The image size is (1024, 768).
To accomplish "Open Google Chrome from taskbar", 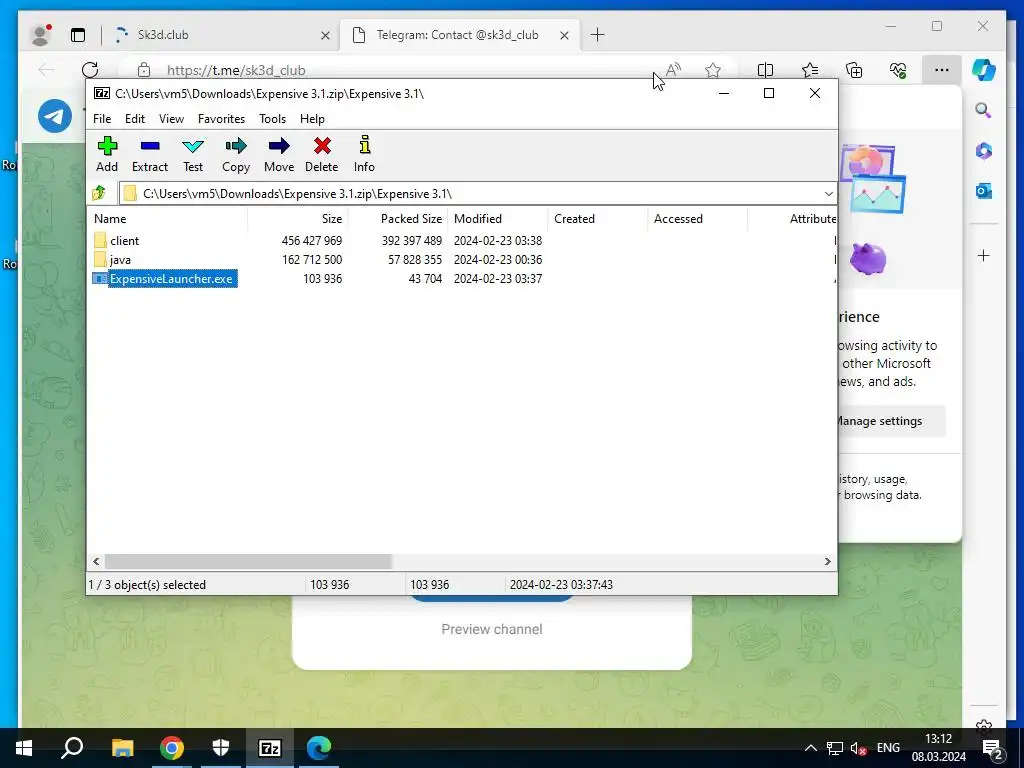I will [x=172, y=748].
